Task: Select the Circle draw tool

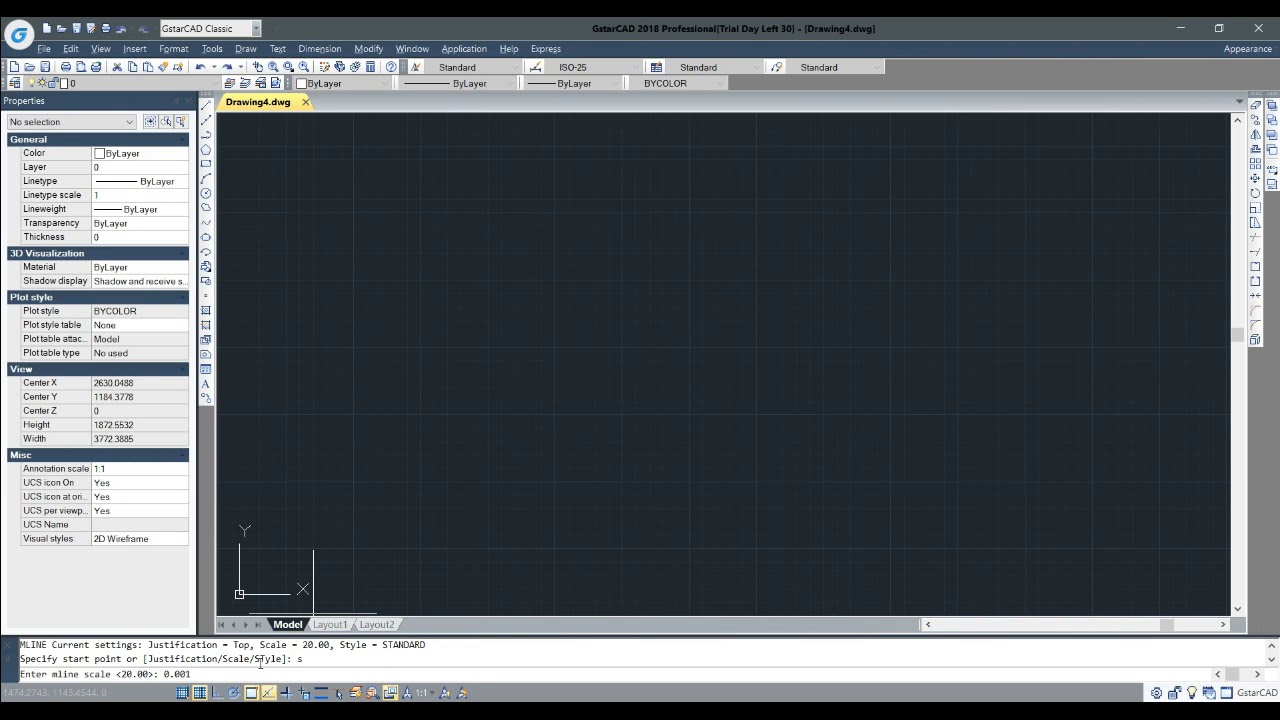Action: [206, 193]
